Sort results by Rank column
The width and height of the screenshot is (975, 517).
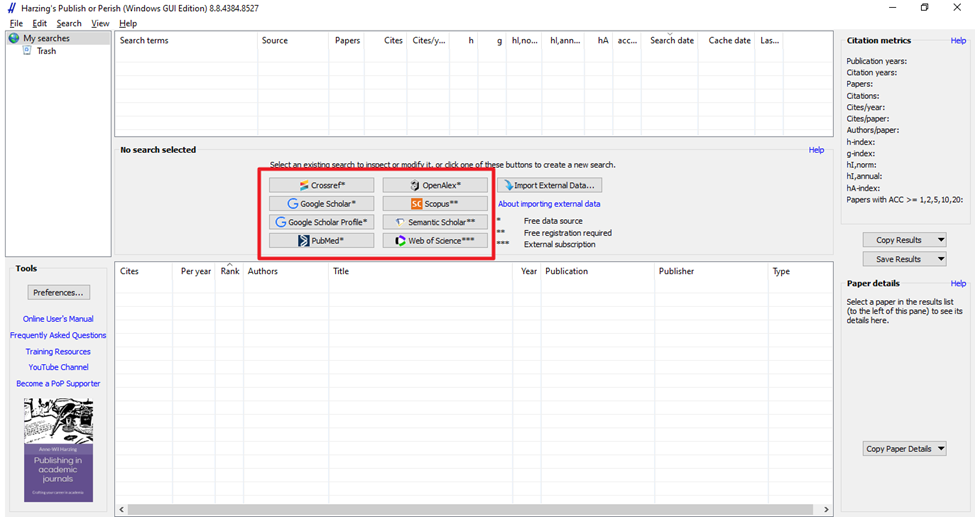point(229,271)
